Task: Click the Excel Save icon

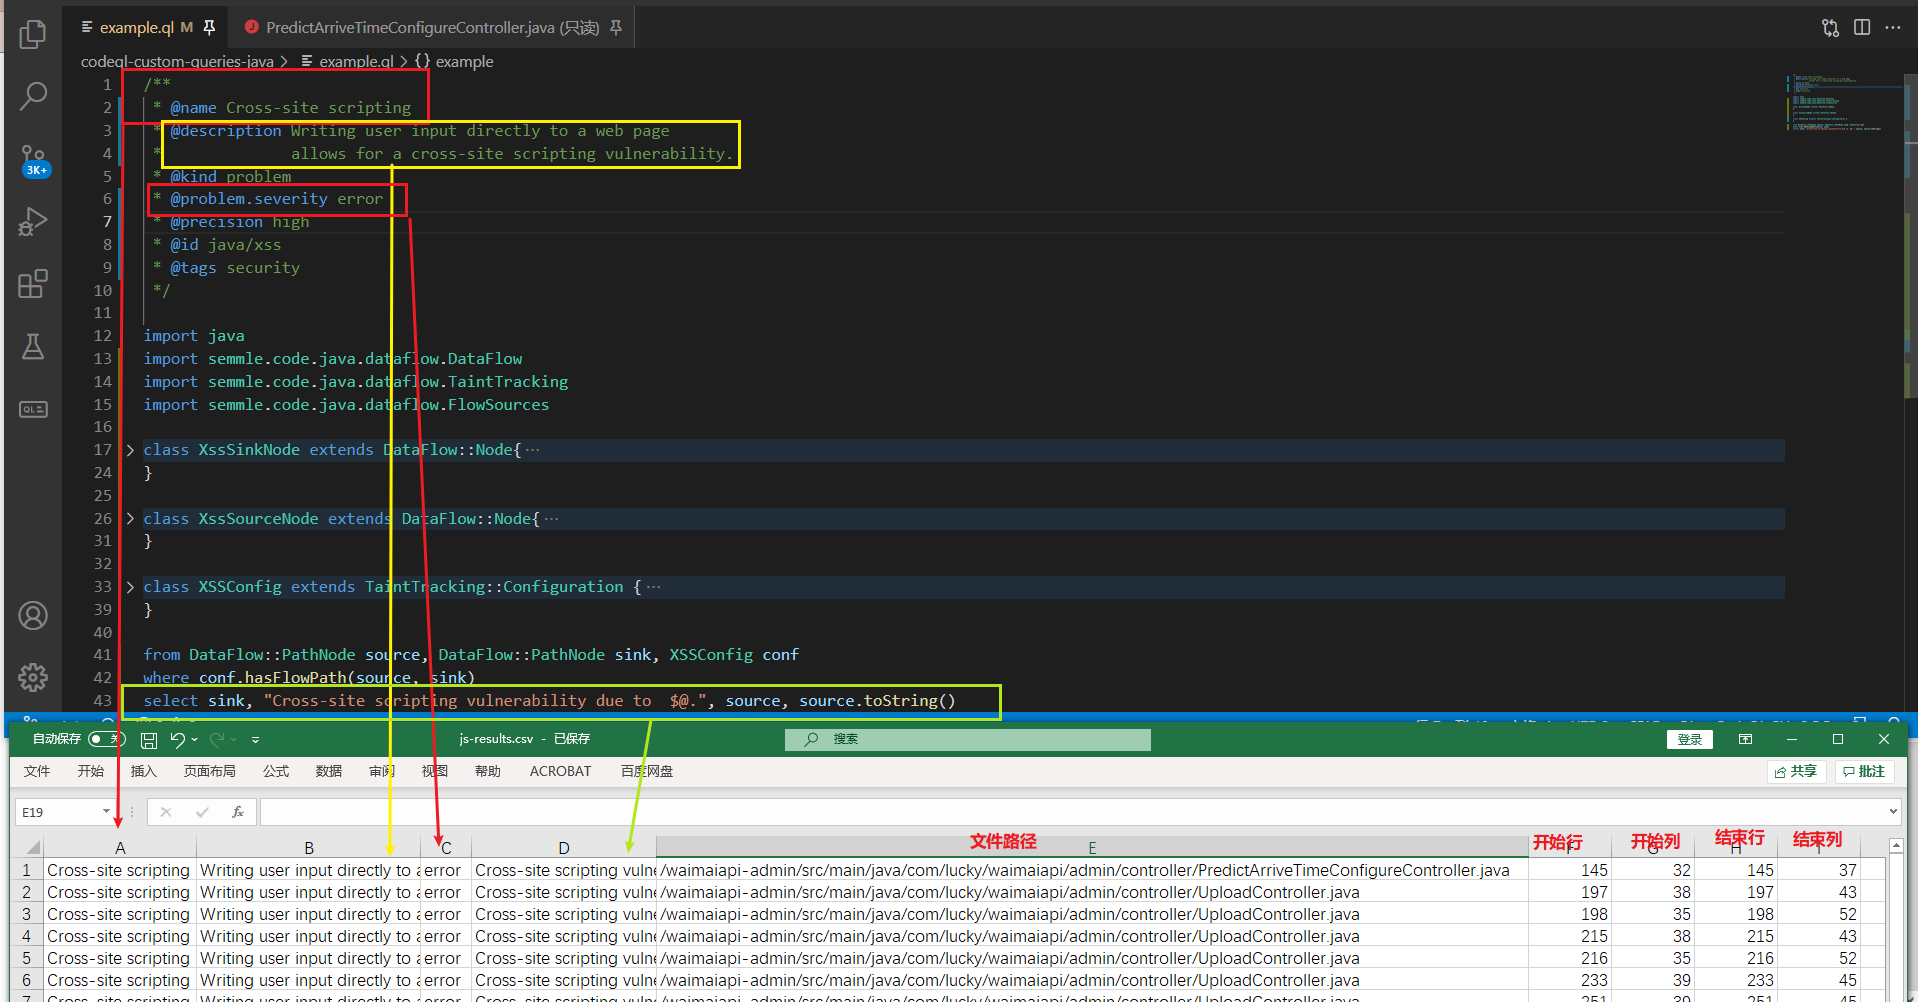Action: point(148,740)
